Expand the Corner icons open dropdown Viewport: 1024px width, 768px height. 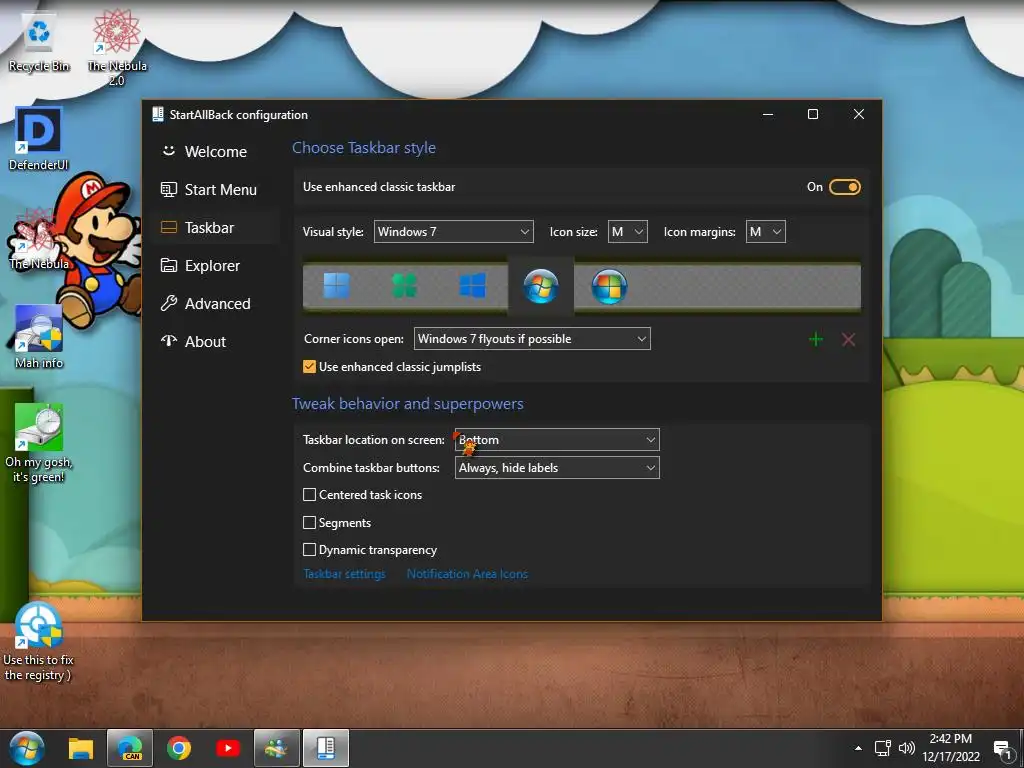click(532, 339)
